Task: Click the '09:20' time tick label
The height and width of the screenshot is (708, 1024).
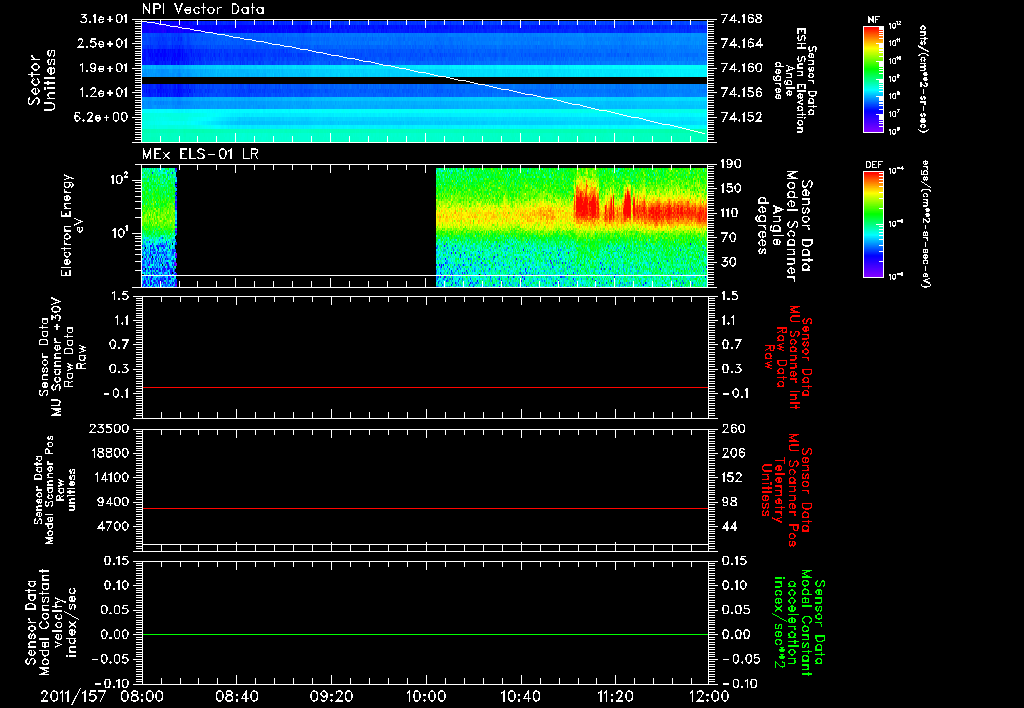Action: (x=331, y=696)
